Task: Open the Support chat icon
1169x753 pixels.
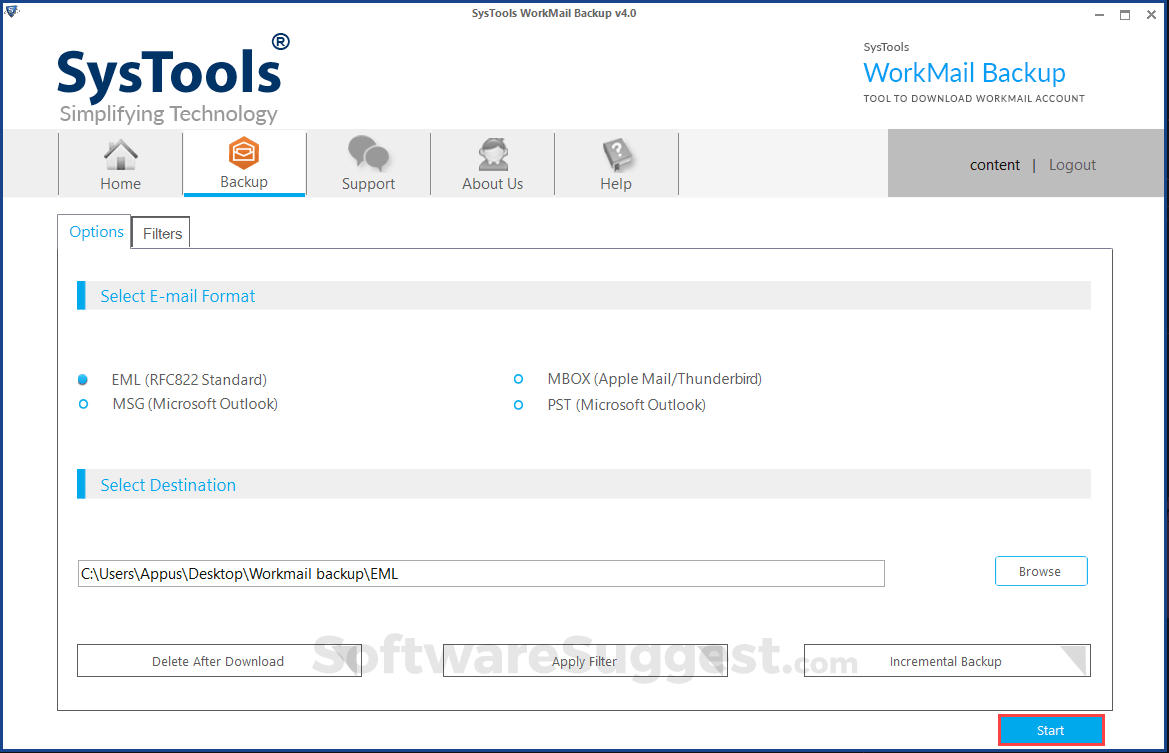Action: (x=368, y=162)
